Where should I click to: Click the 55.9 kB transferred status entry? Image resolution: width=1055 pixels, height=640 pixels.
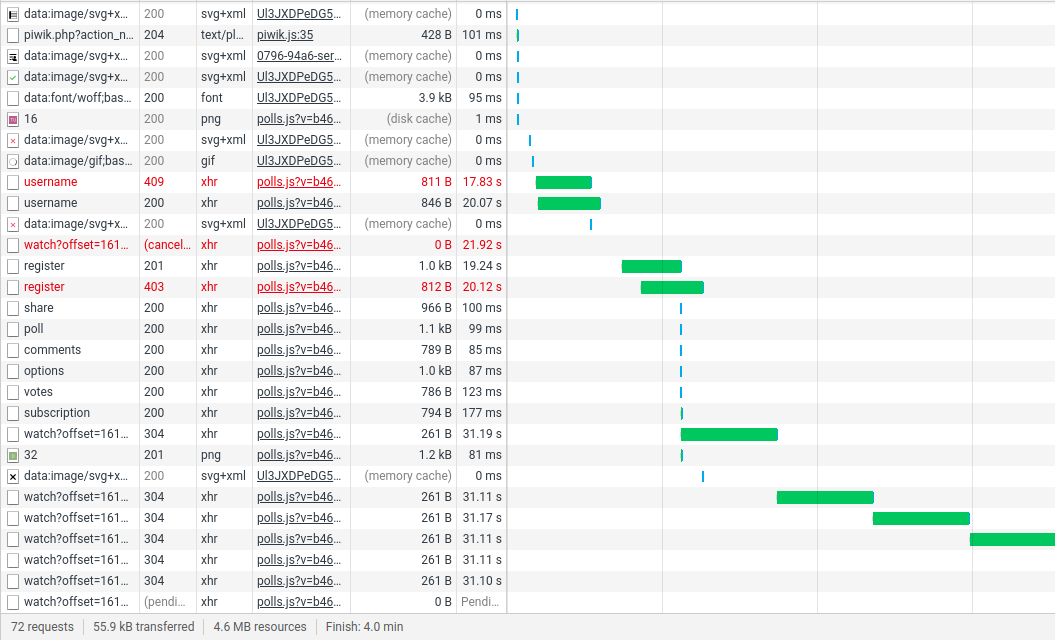tap(144, 627)
